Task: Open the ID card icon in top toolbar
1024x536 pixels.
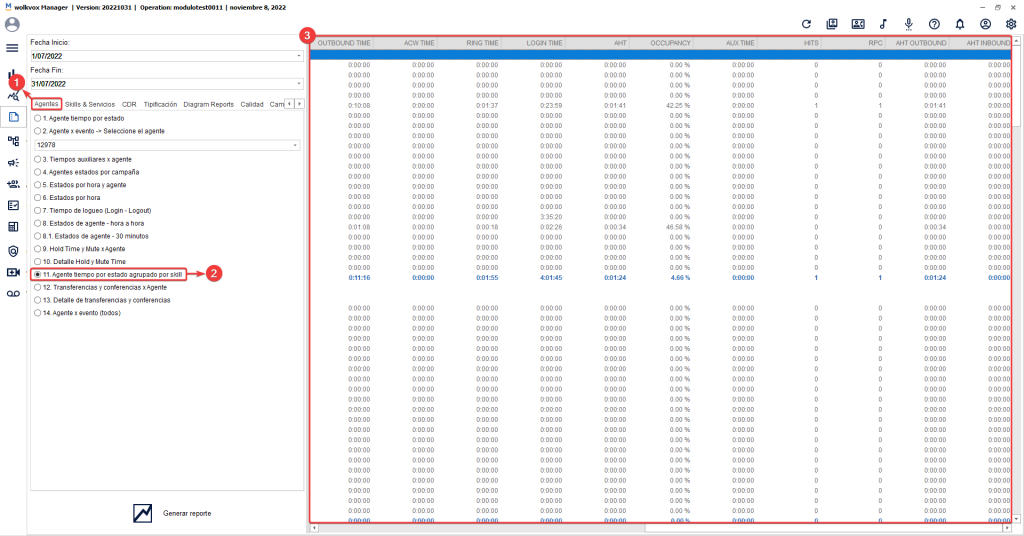Action: pos(858,24)
